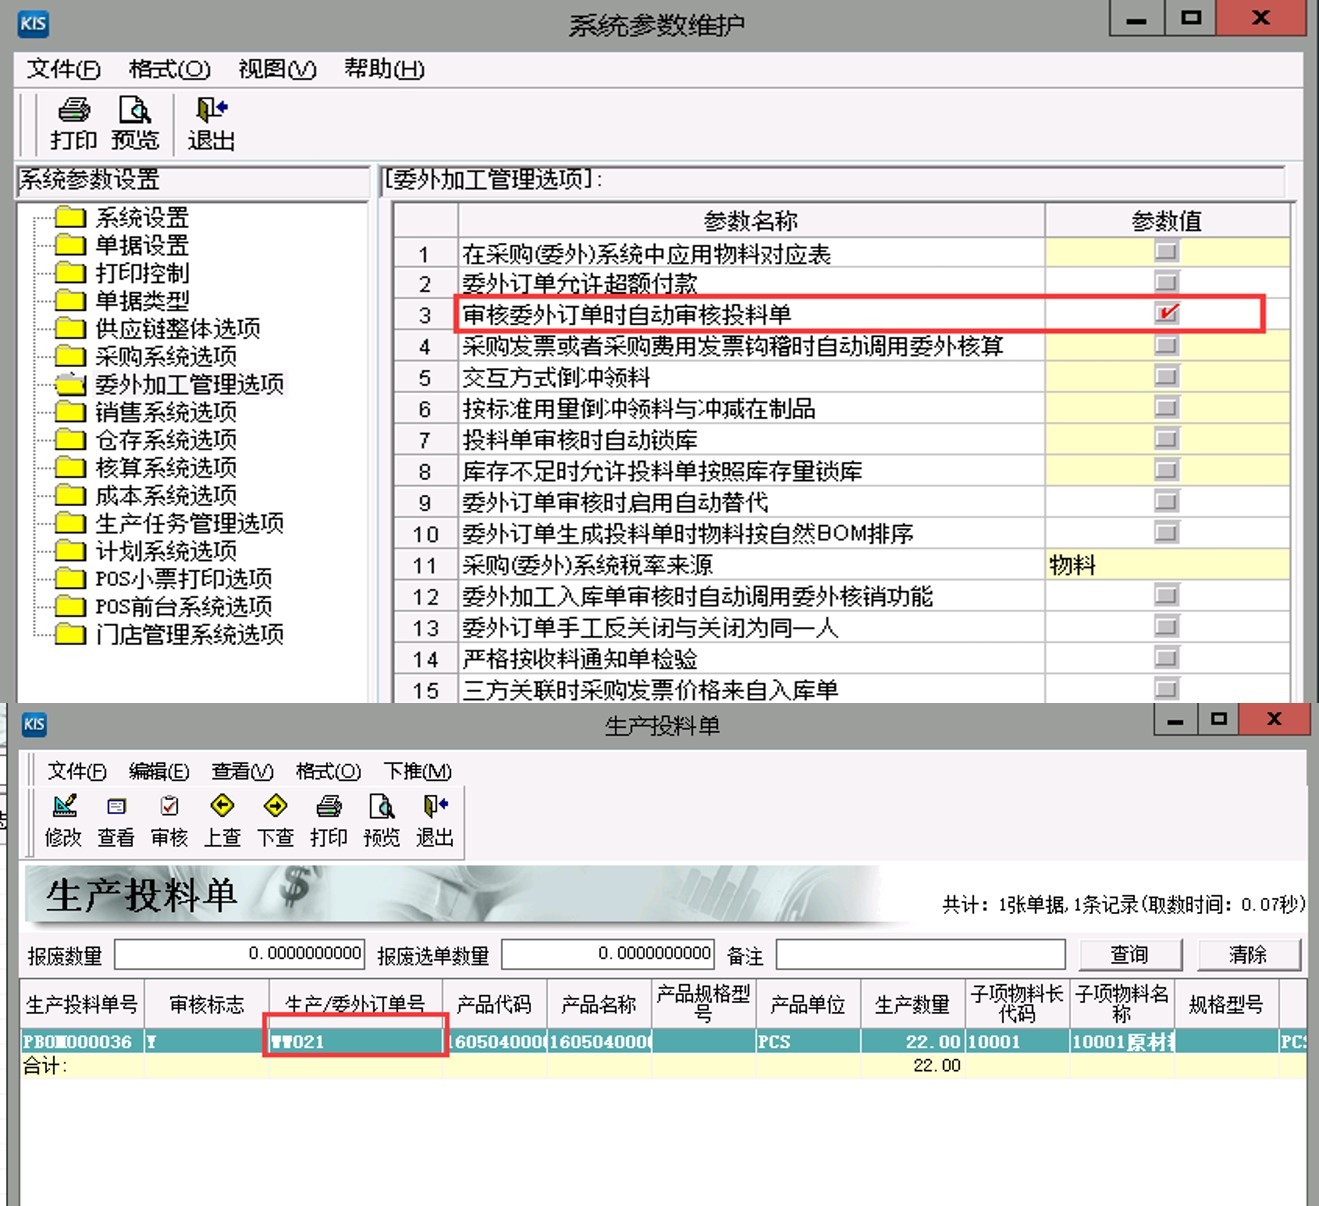Toggle checkbox for 委外订单允许超额付款
Viewport: 1319px width, 1206px height.
[1166, 281]
